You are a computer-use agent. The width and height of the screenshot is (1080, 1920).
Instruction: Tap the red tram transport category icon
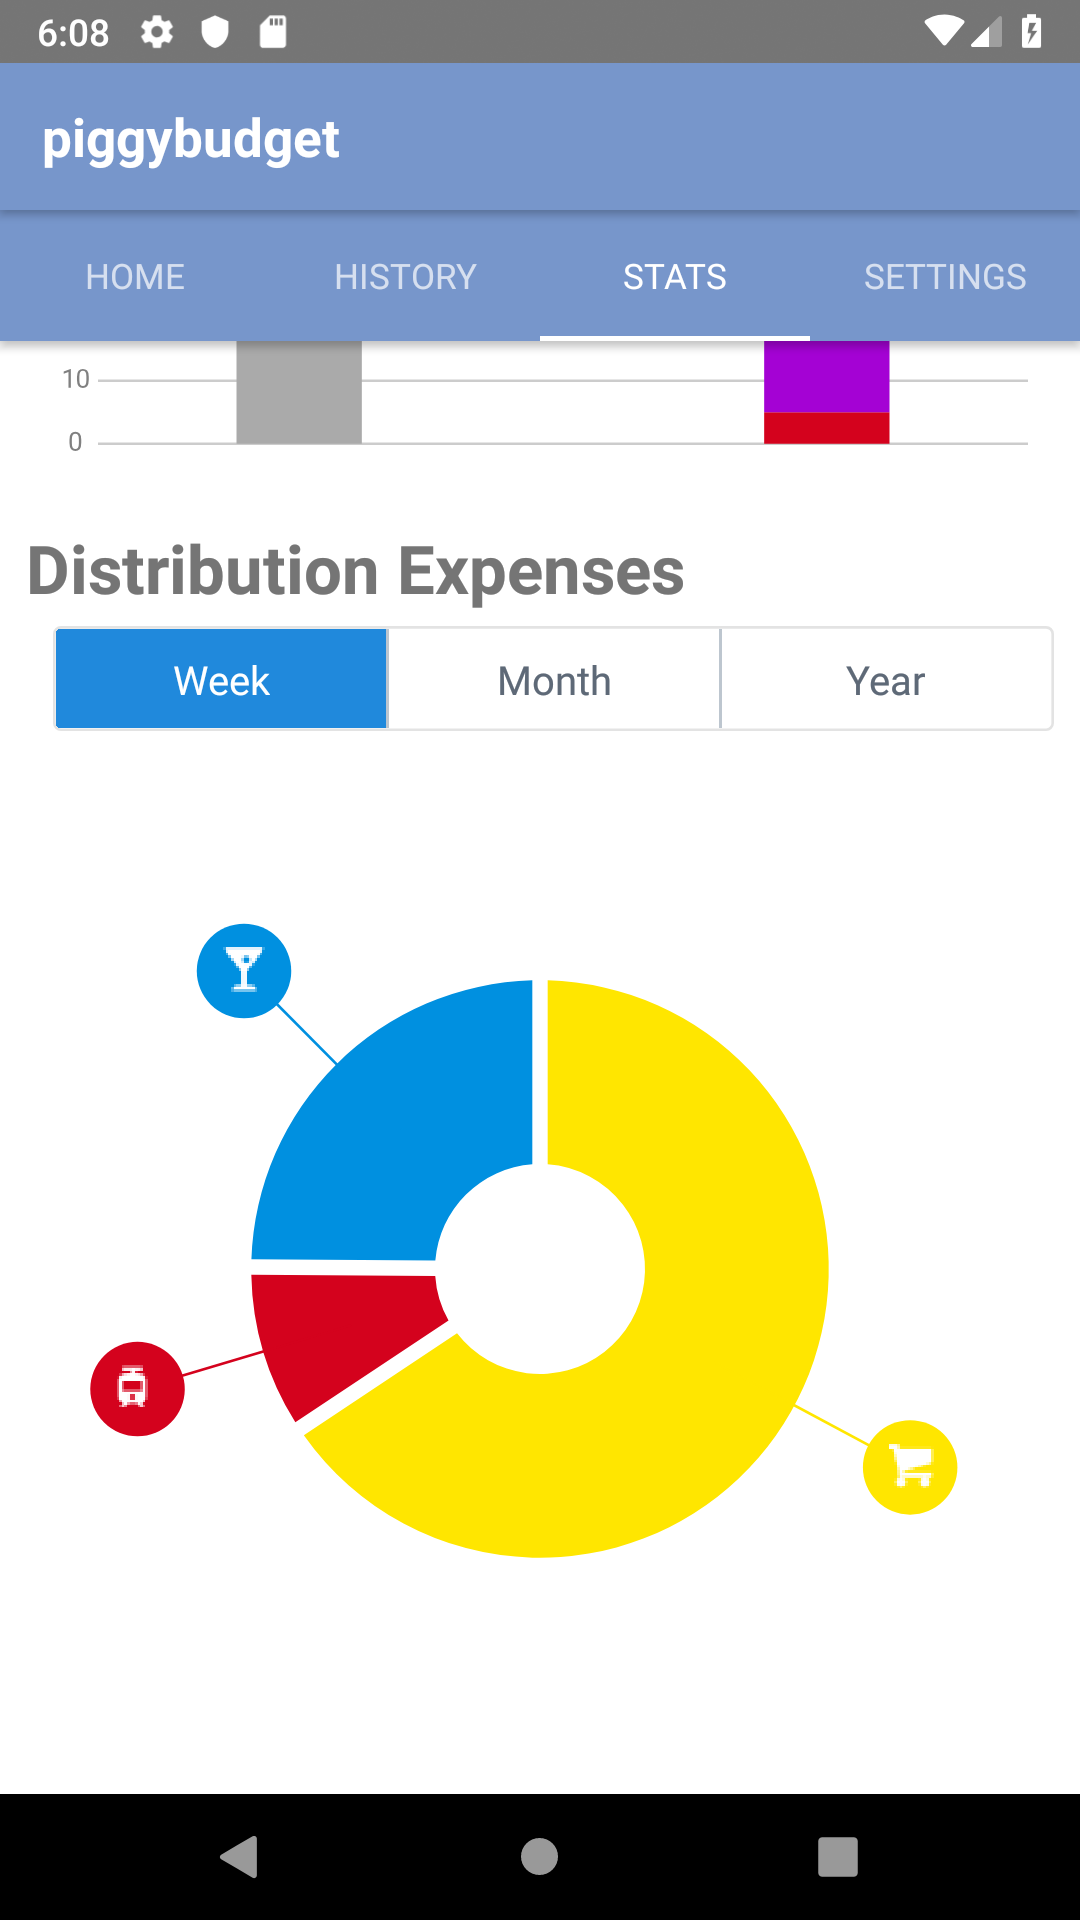coord(137,1389)
